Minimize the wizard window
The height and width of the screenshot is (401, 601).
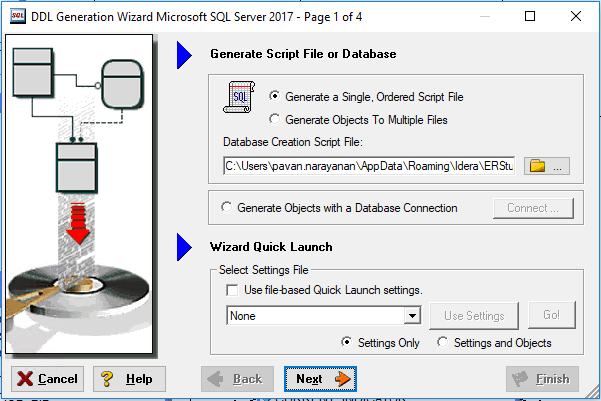pos(485,16)
